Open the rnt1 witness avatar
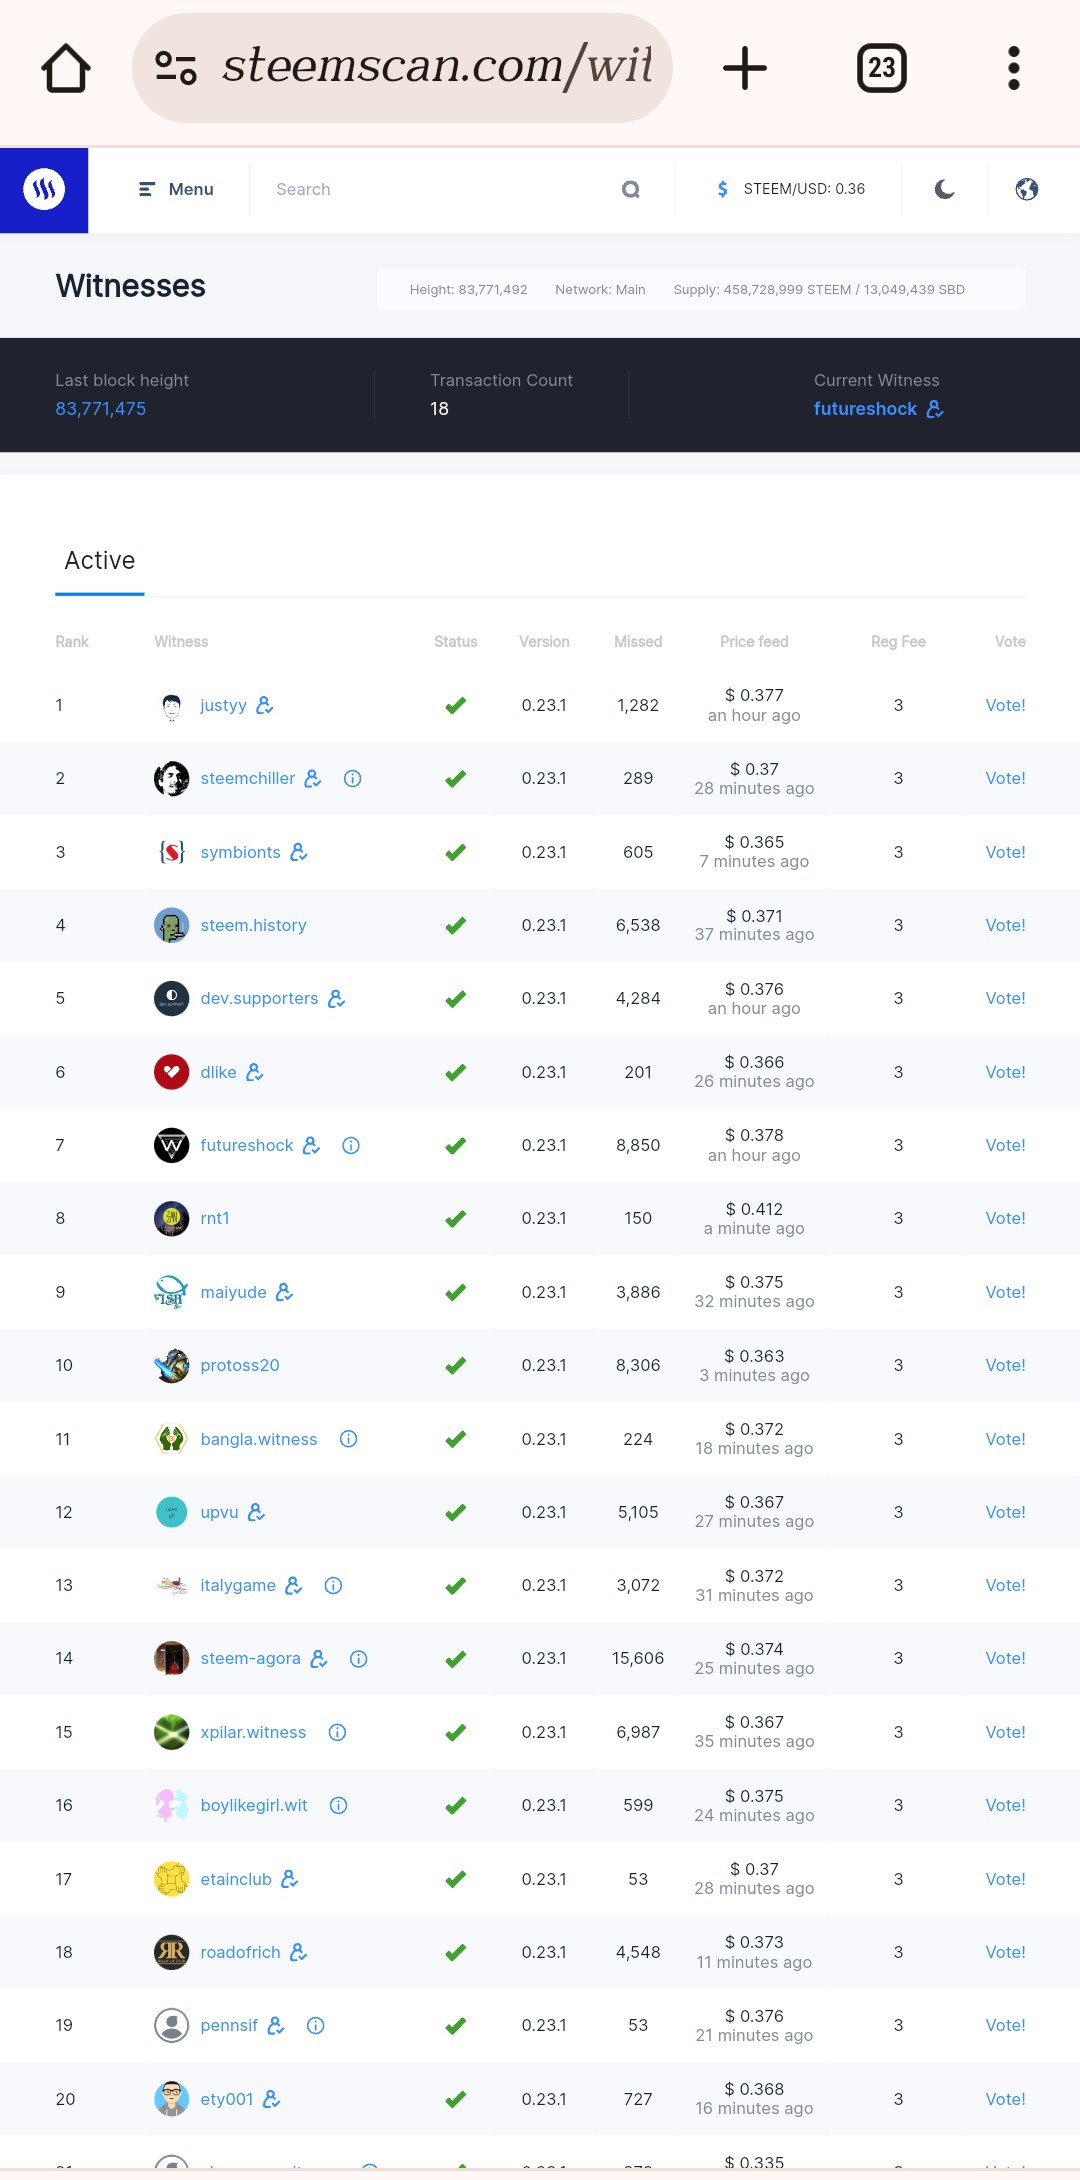This screenshot has width=1080, height=2180. point(172,1219)
